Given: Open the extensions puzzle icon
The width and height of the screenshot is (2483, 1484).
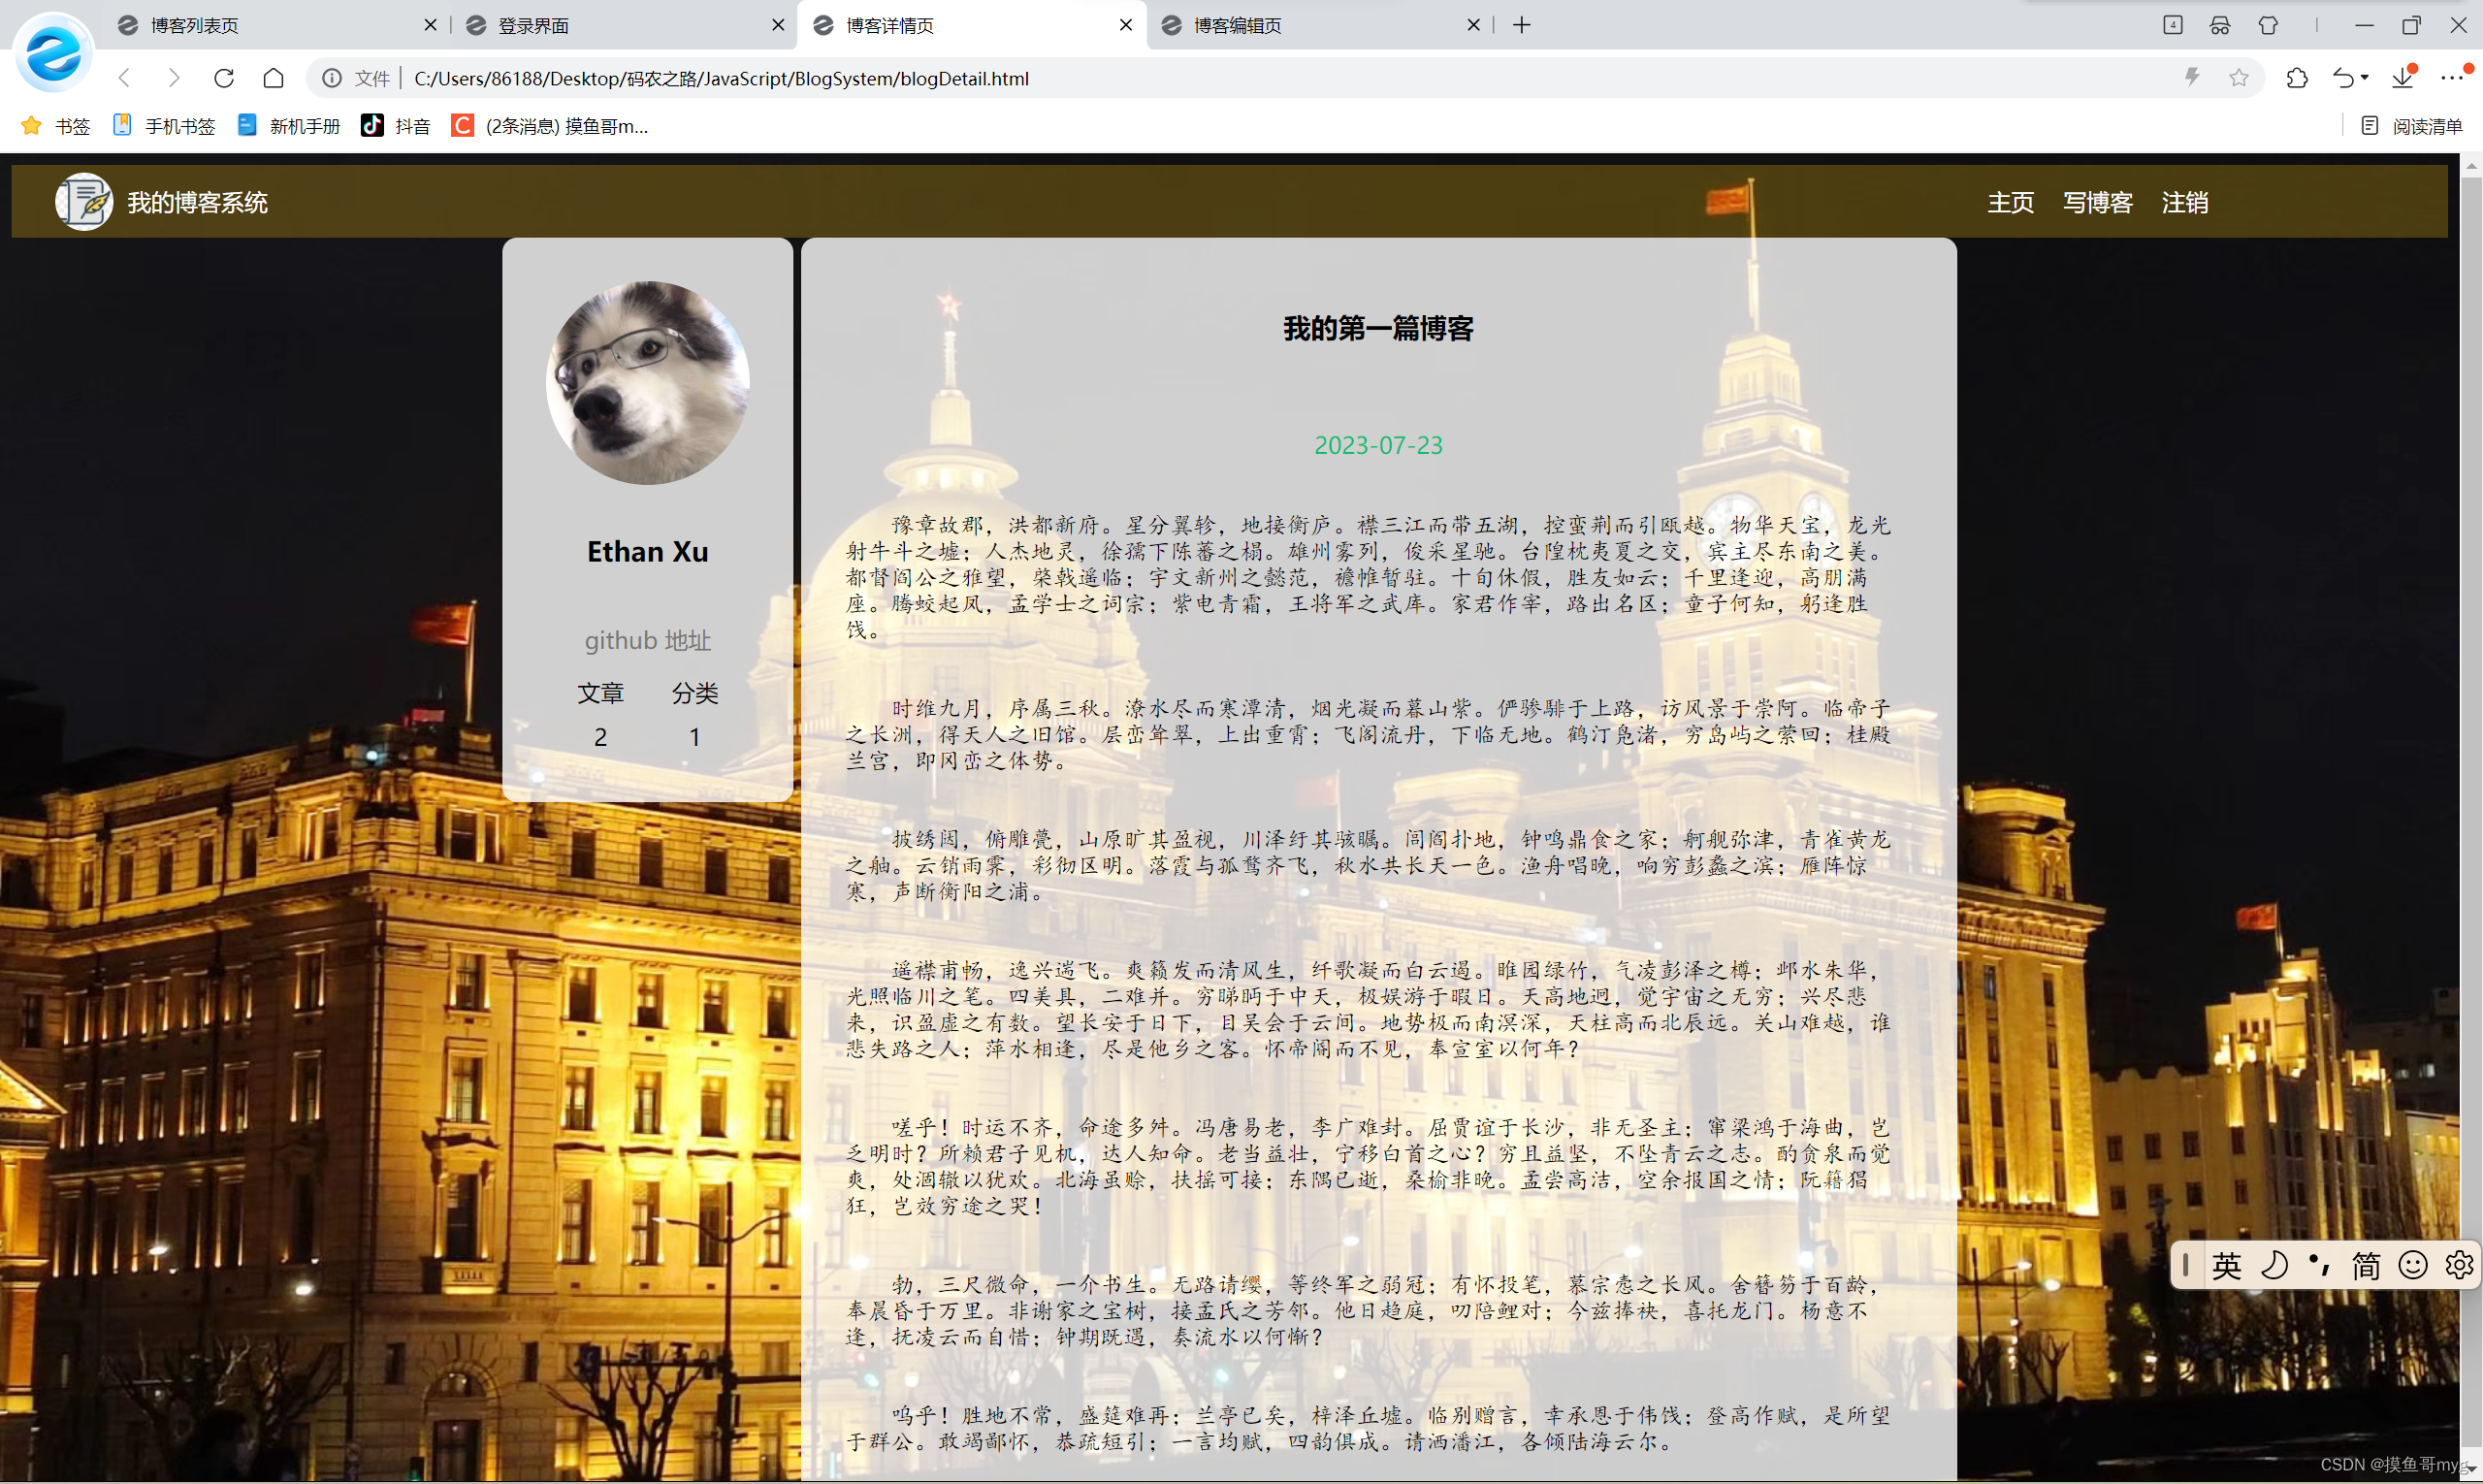Looking at the screenshot, I should (x=2297, y=78).
